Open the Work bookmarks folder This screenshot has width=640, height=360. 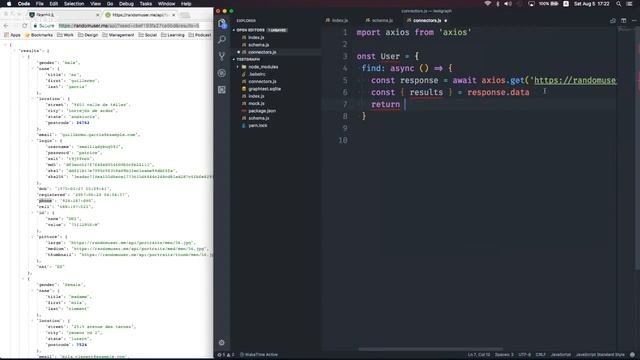[x=65, y=35]
